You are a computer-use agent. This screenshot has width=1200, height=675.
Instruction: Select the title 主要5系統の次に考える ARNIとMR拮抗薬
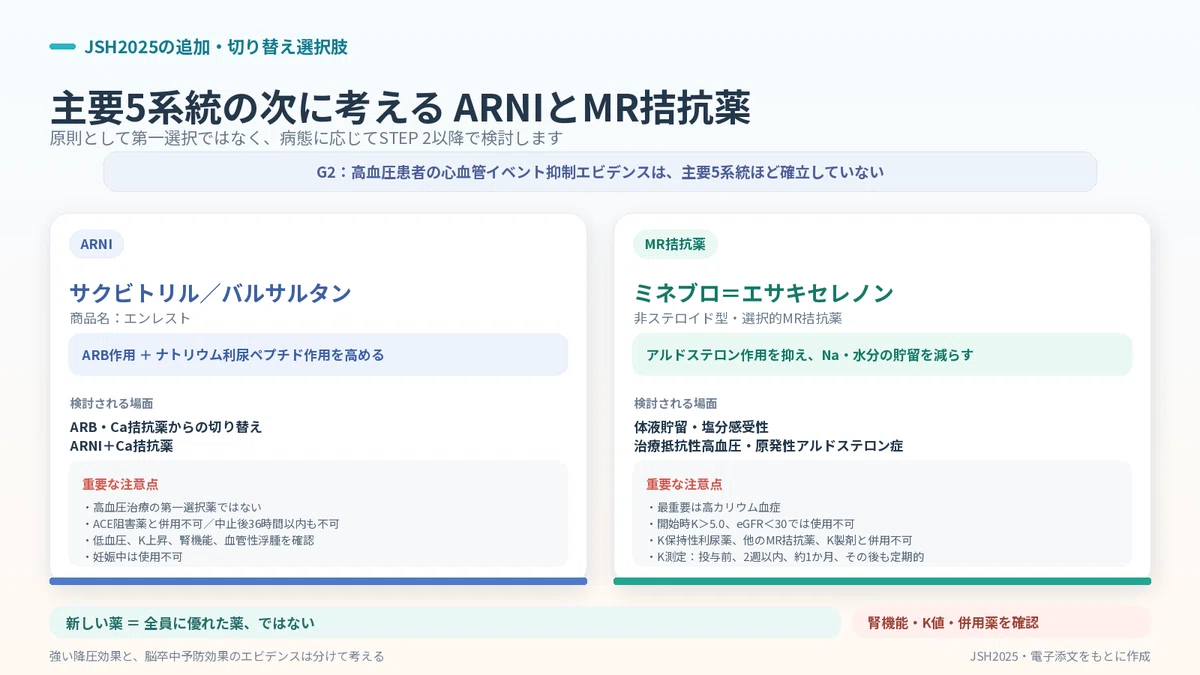pyautogui.click(x=400, y=107)
